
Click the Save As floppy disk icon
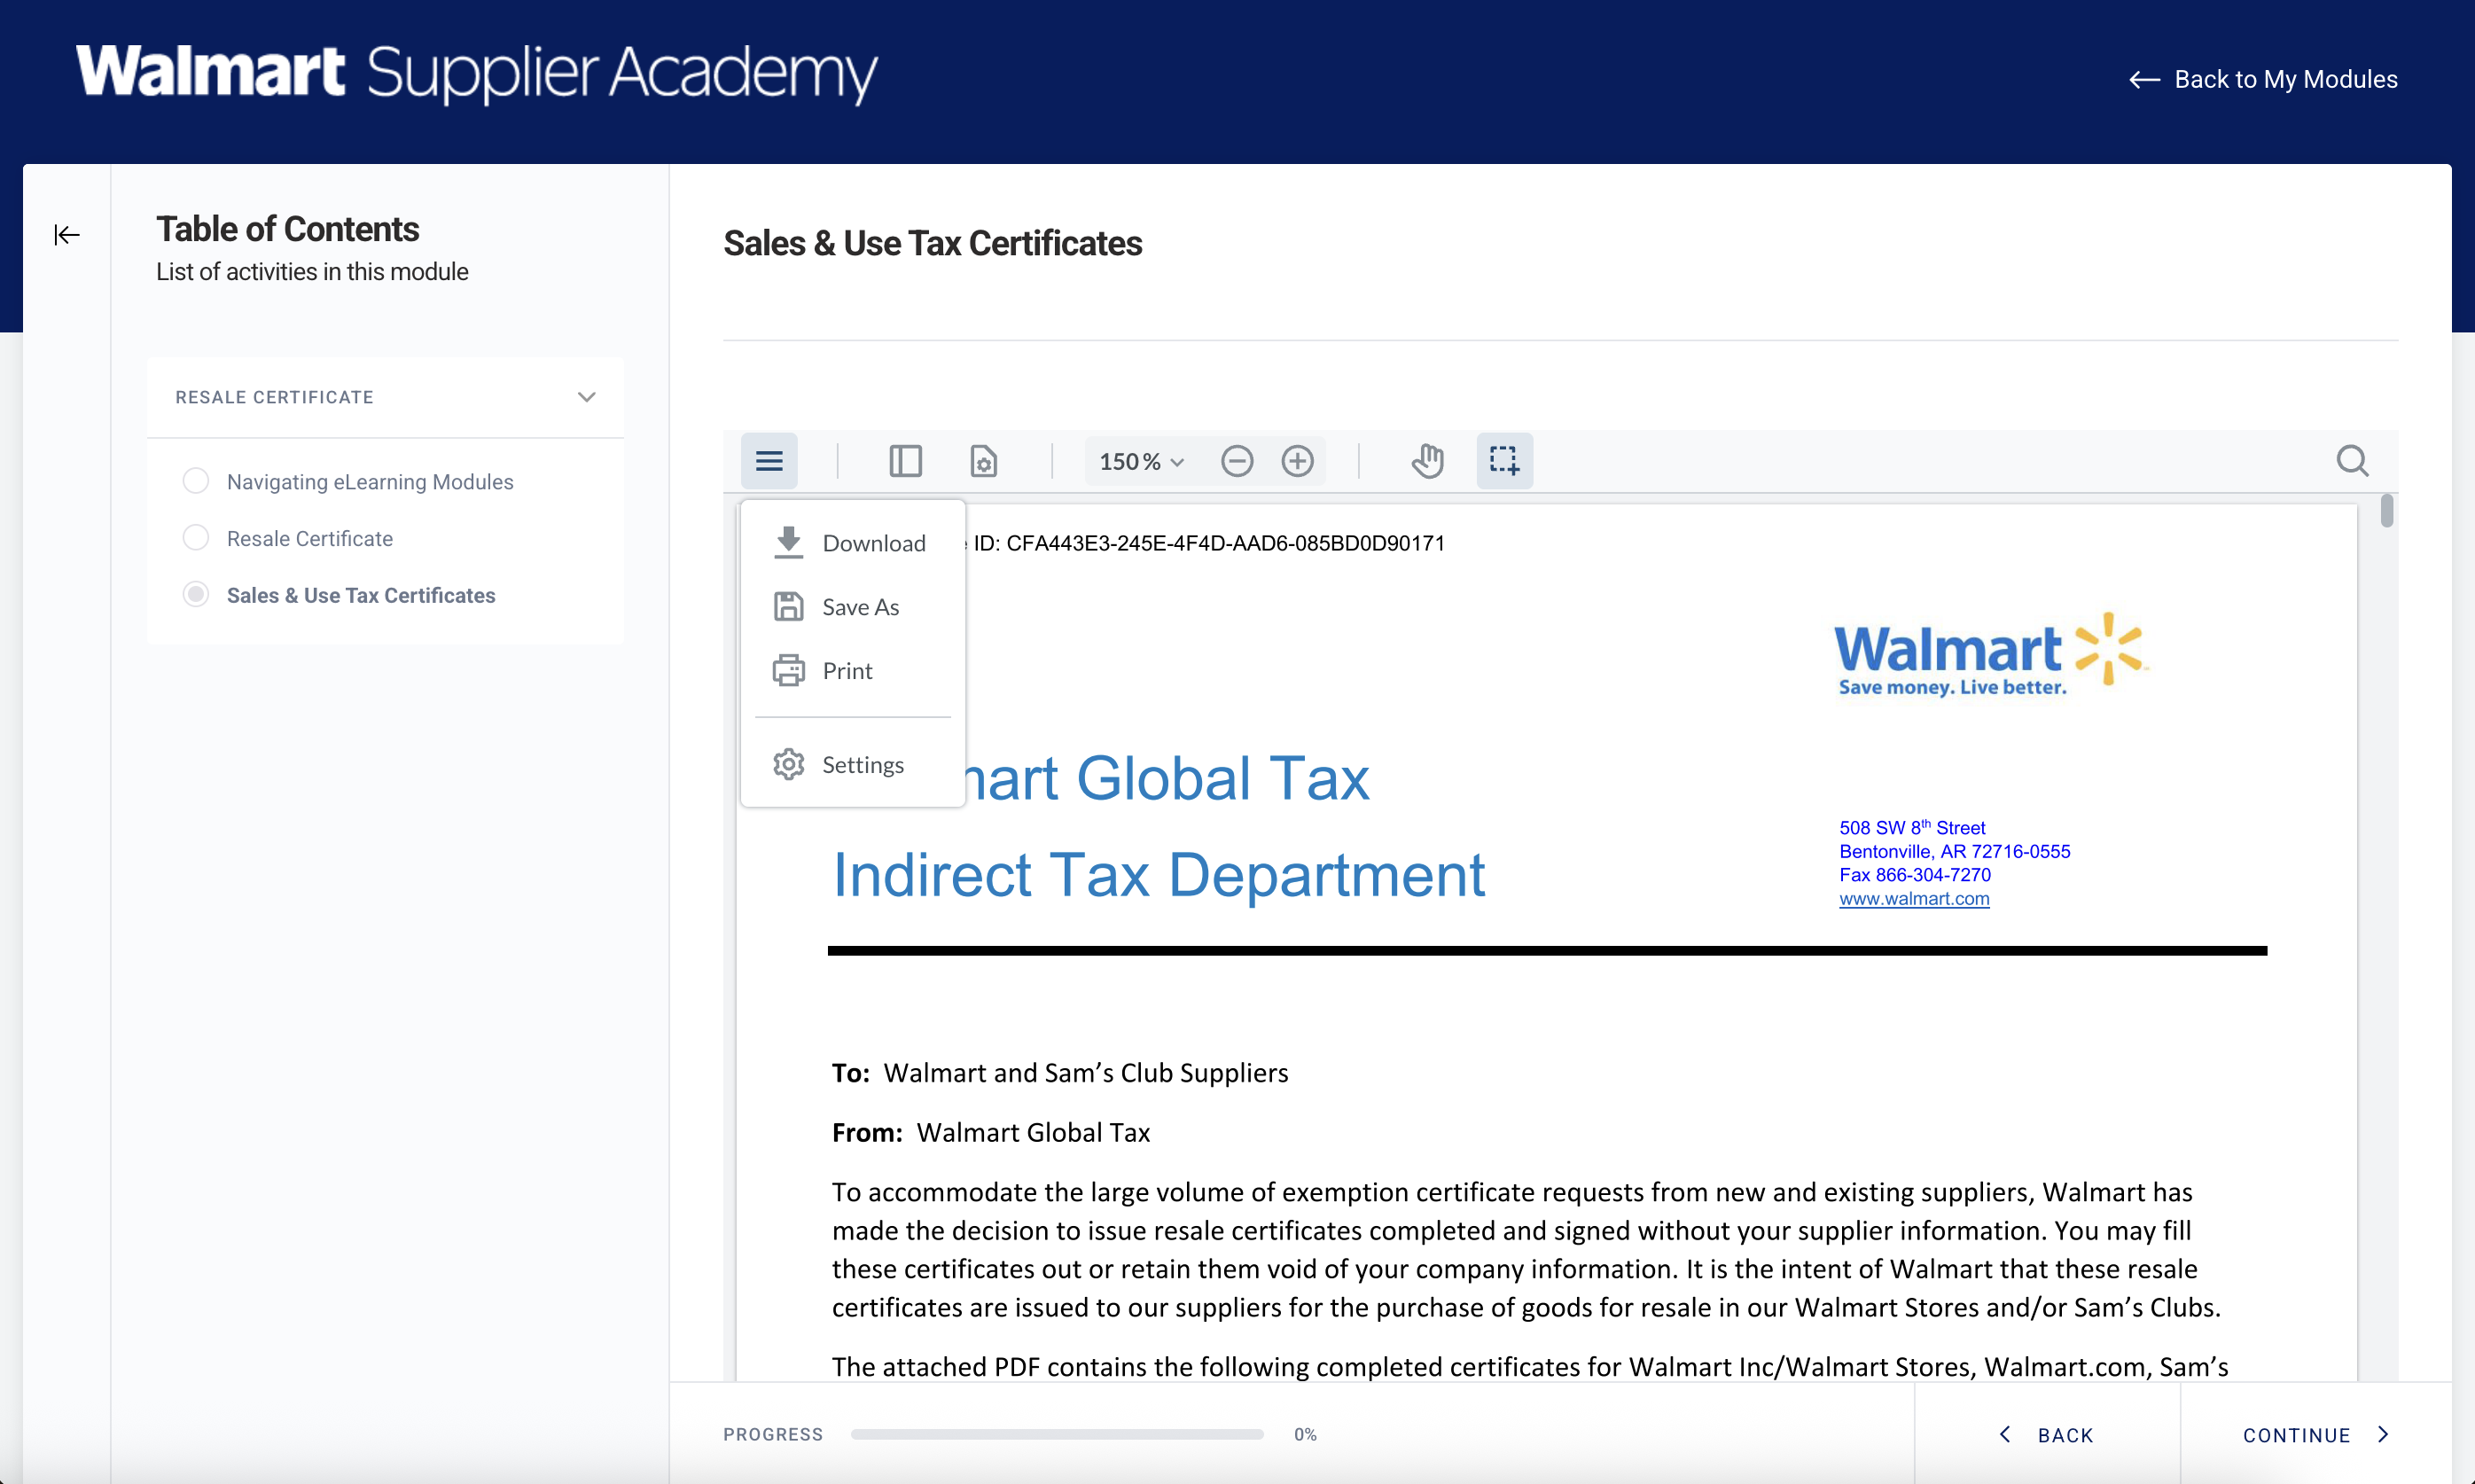click(x=788, y=606)
